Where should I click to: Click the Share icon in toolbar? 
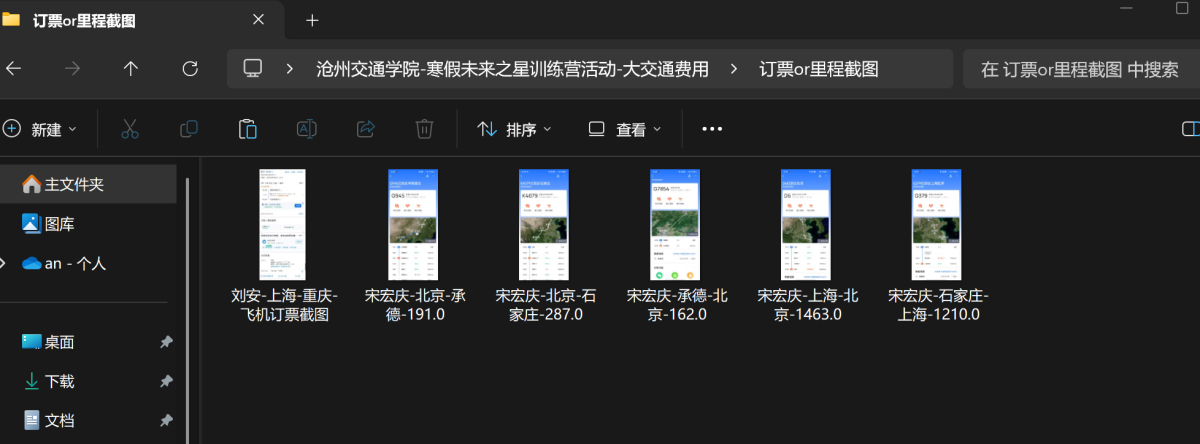point(365,129)
